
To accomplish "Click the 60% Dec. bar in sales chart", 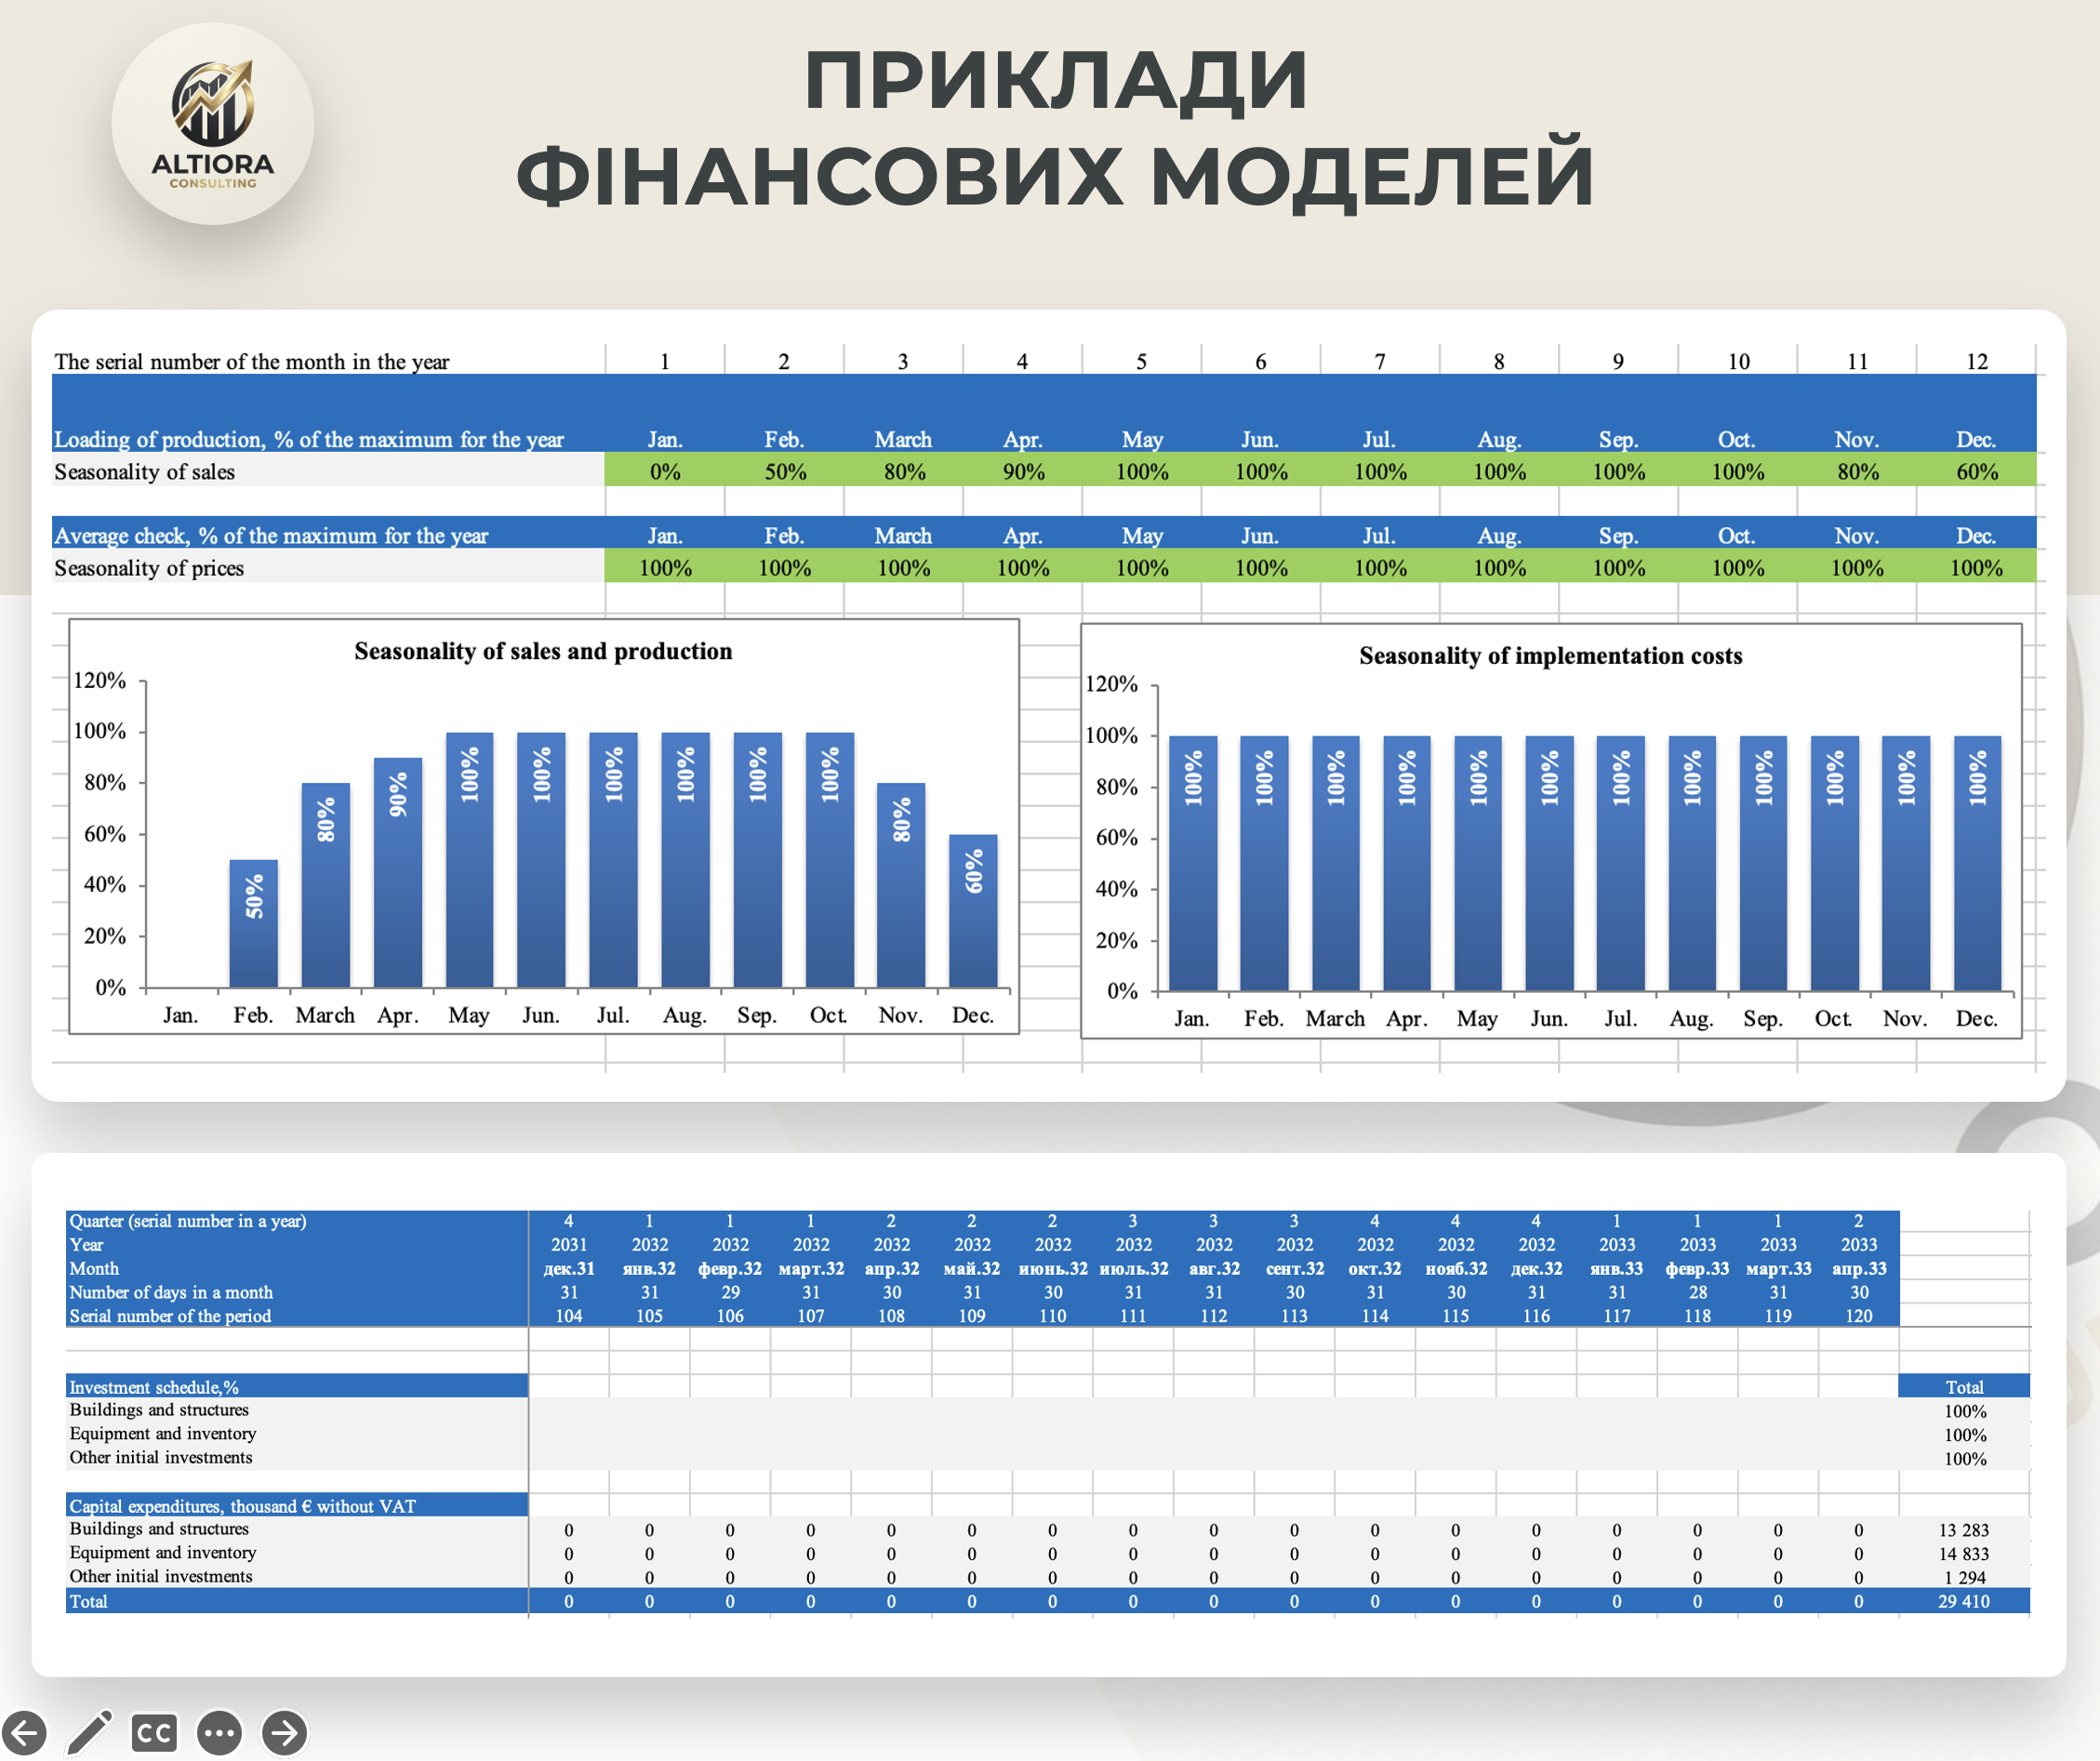I will 973,911.
